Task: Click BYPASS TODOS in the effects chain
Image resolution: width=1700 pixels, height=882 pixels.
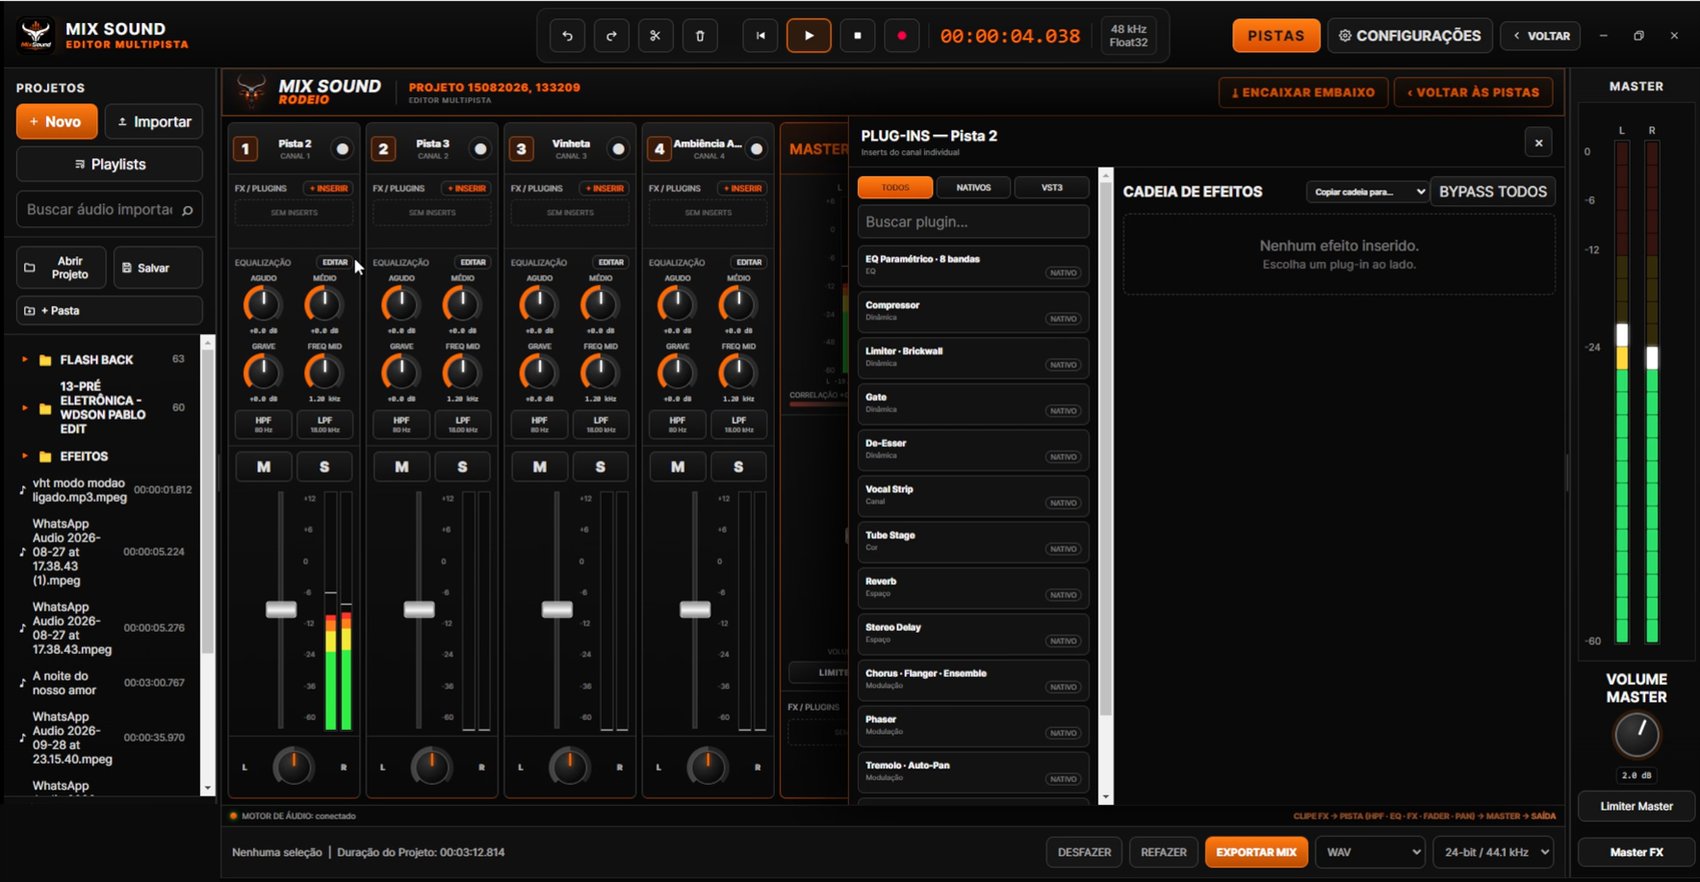Action: 1493,192
